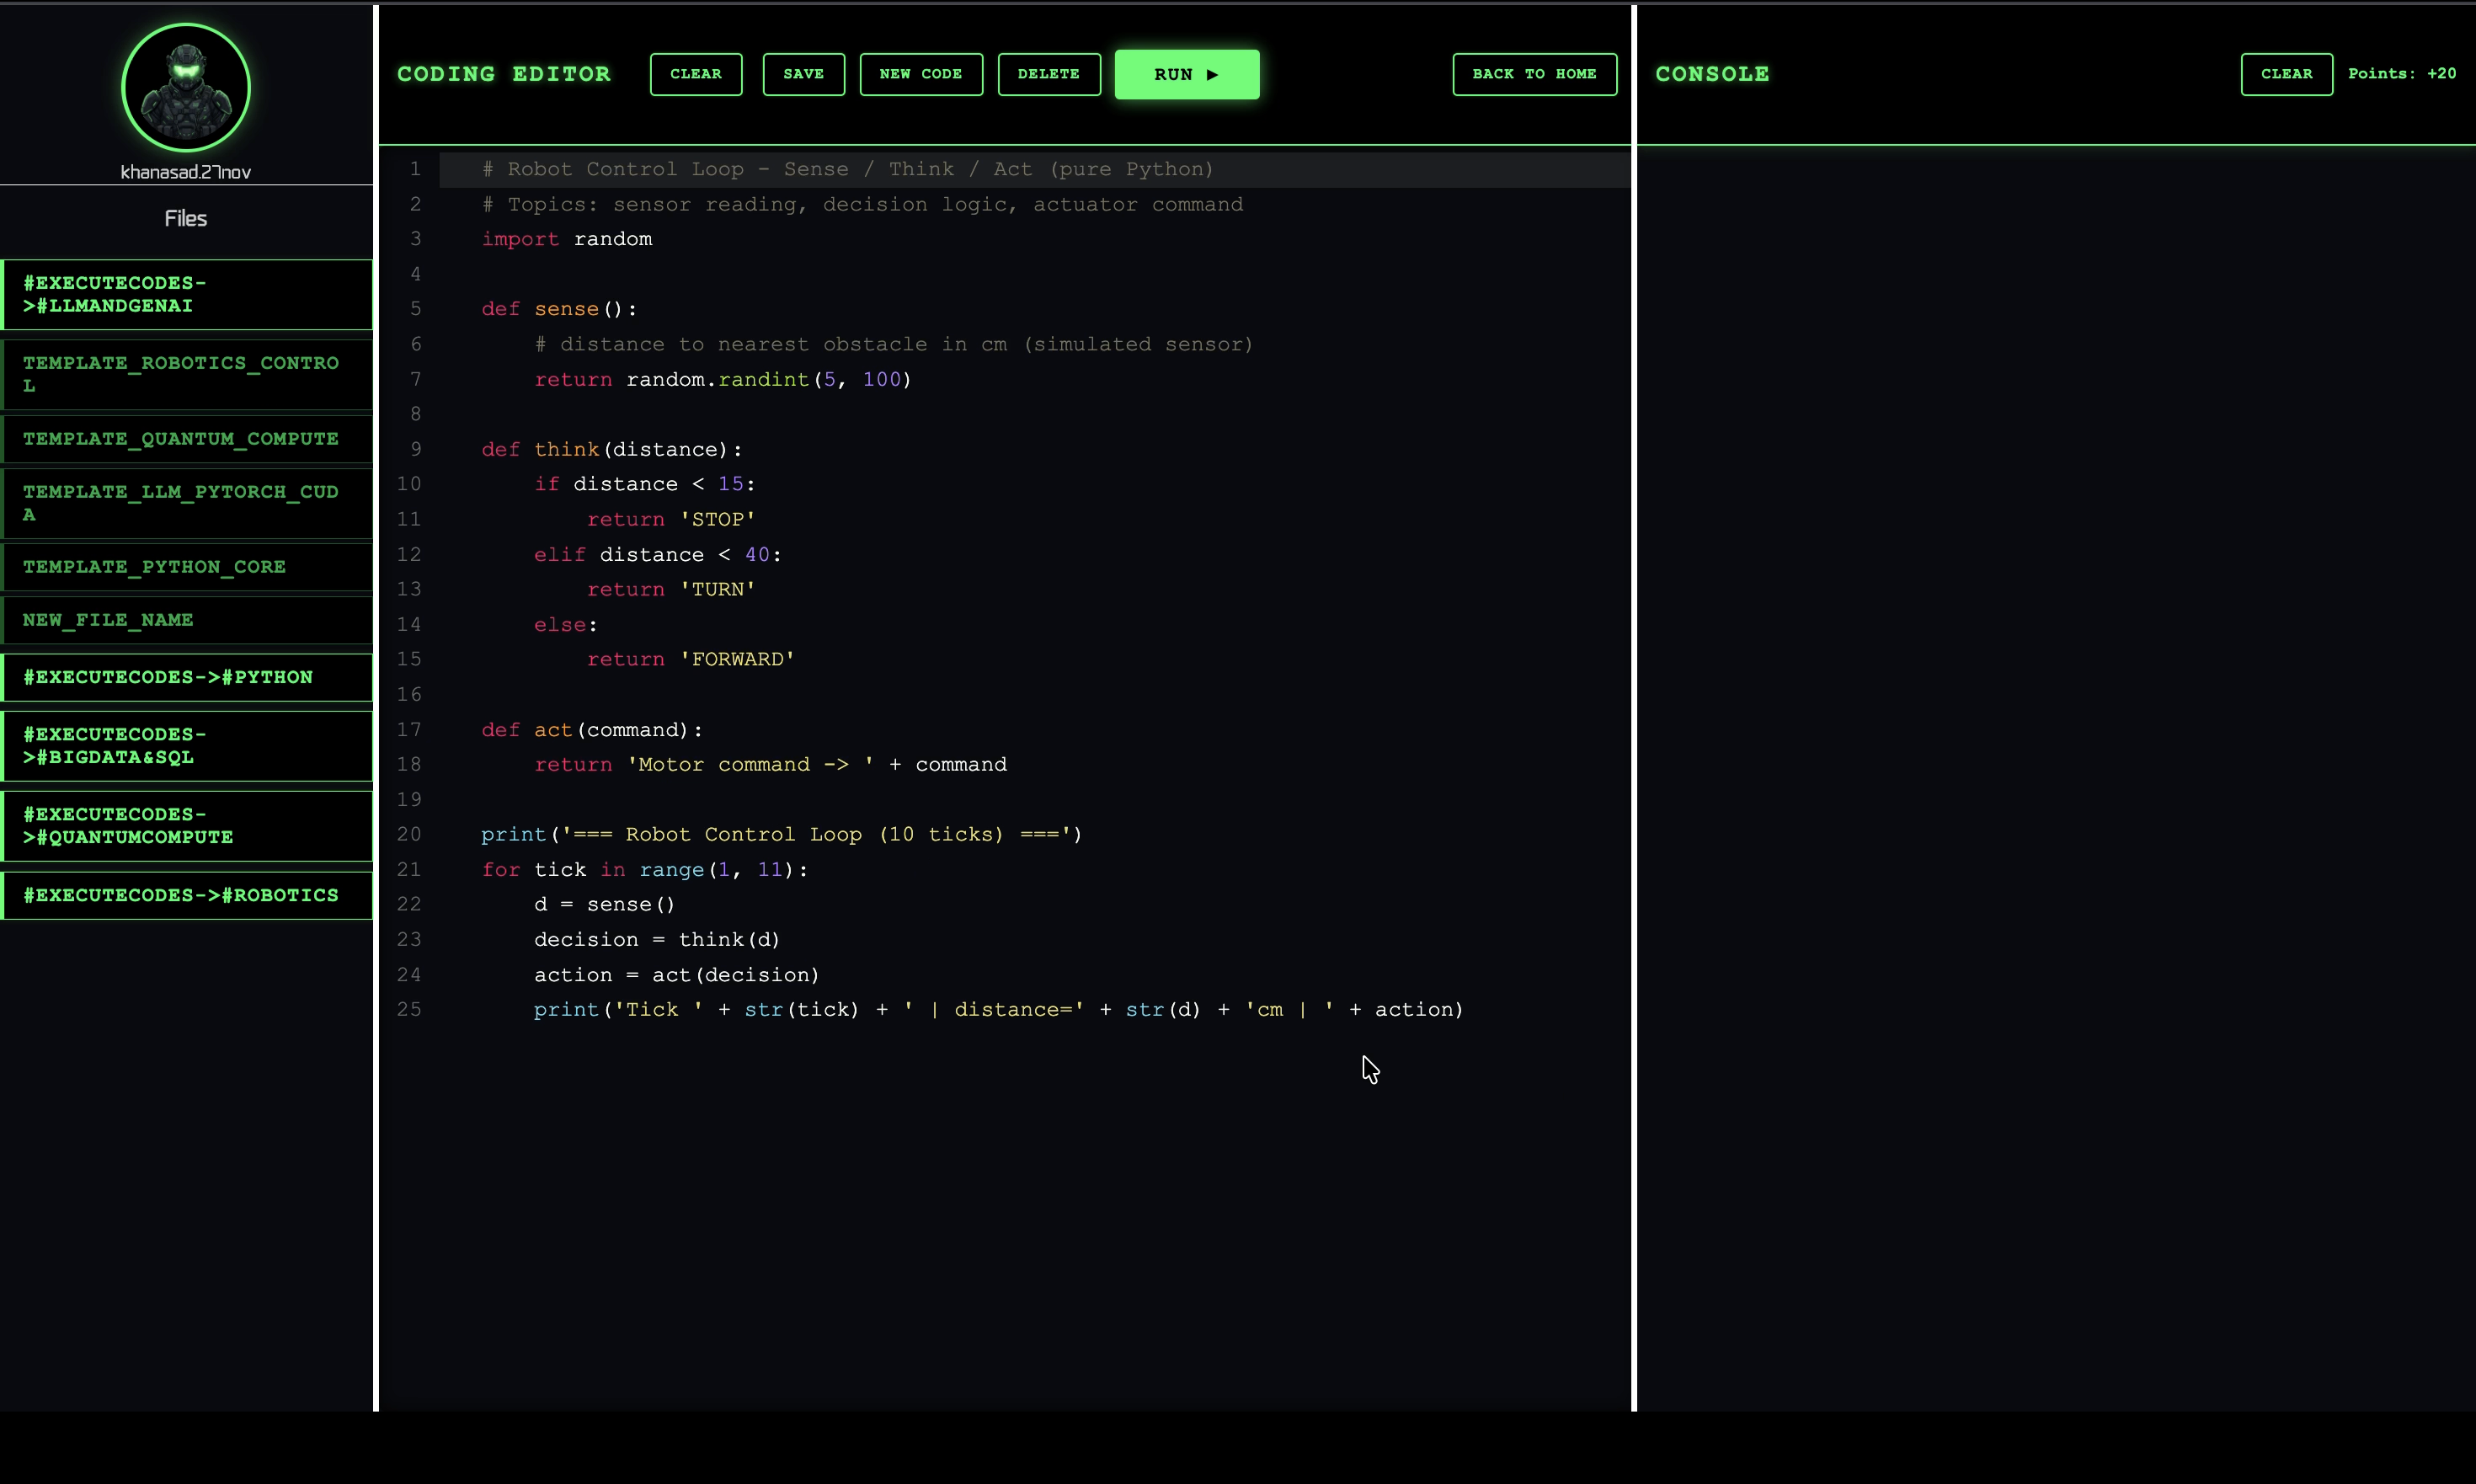The height and width of the screenshot is (1484, 2476).
Task: Delete the current code file
Action: point(1049,74)
